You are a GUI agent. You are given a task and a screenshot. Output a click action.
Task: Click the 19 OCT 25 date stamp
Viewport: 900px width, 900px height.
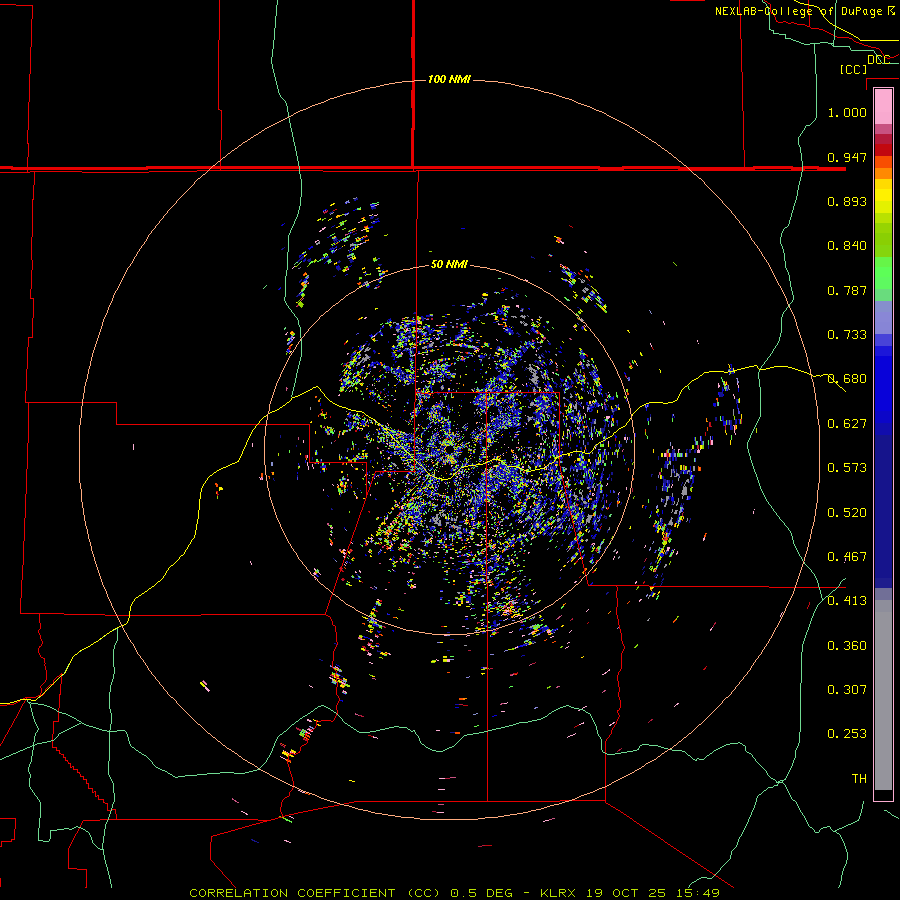click(626, 893)
